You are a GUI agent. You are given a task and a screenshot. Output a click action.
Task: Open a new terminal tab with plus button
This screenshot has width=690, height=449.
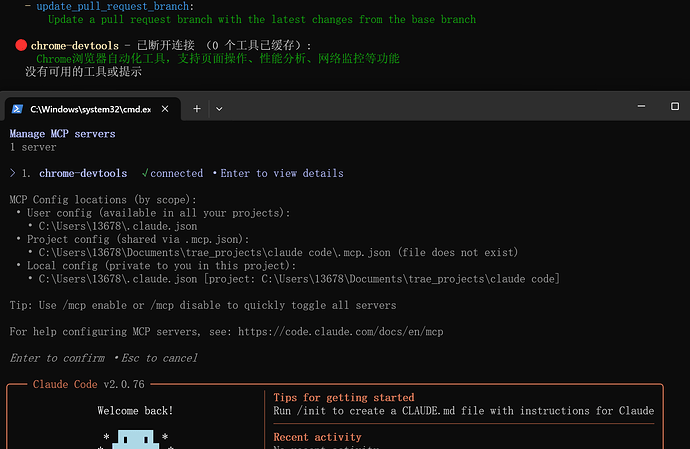(x=197, y=109)
